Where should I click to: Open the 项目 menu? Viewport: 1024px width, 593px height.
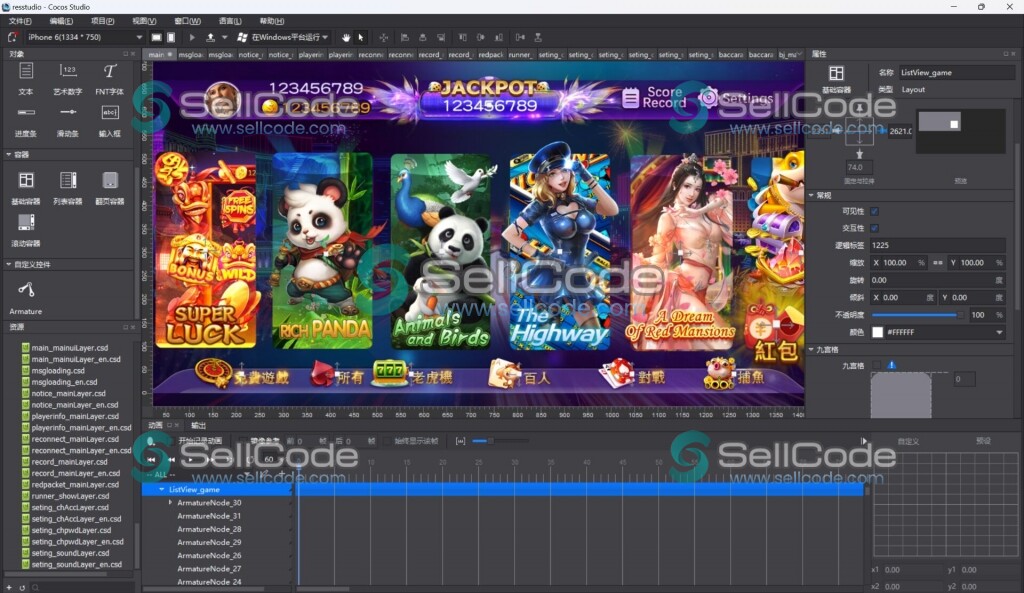coord(103,21)
